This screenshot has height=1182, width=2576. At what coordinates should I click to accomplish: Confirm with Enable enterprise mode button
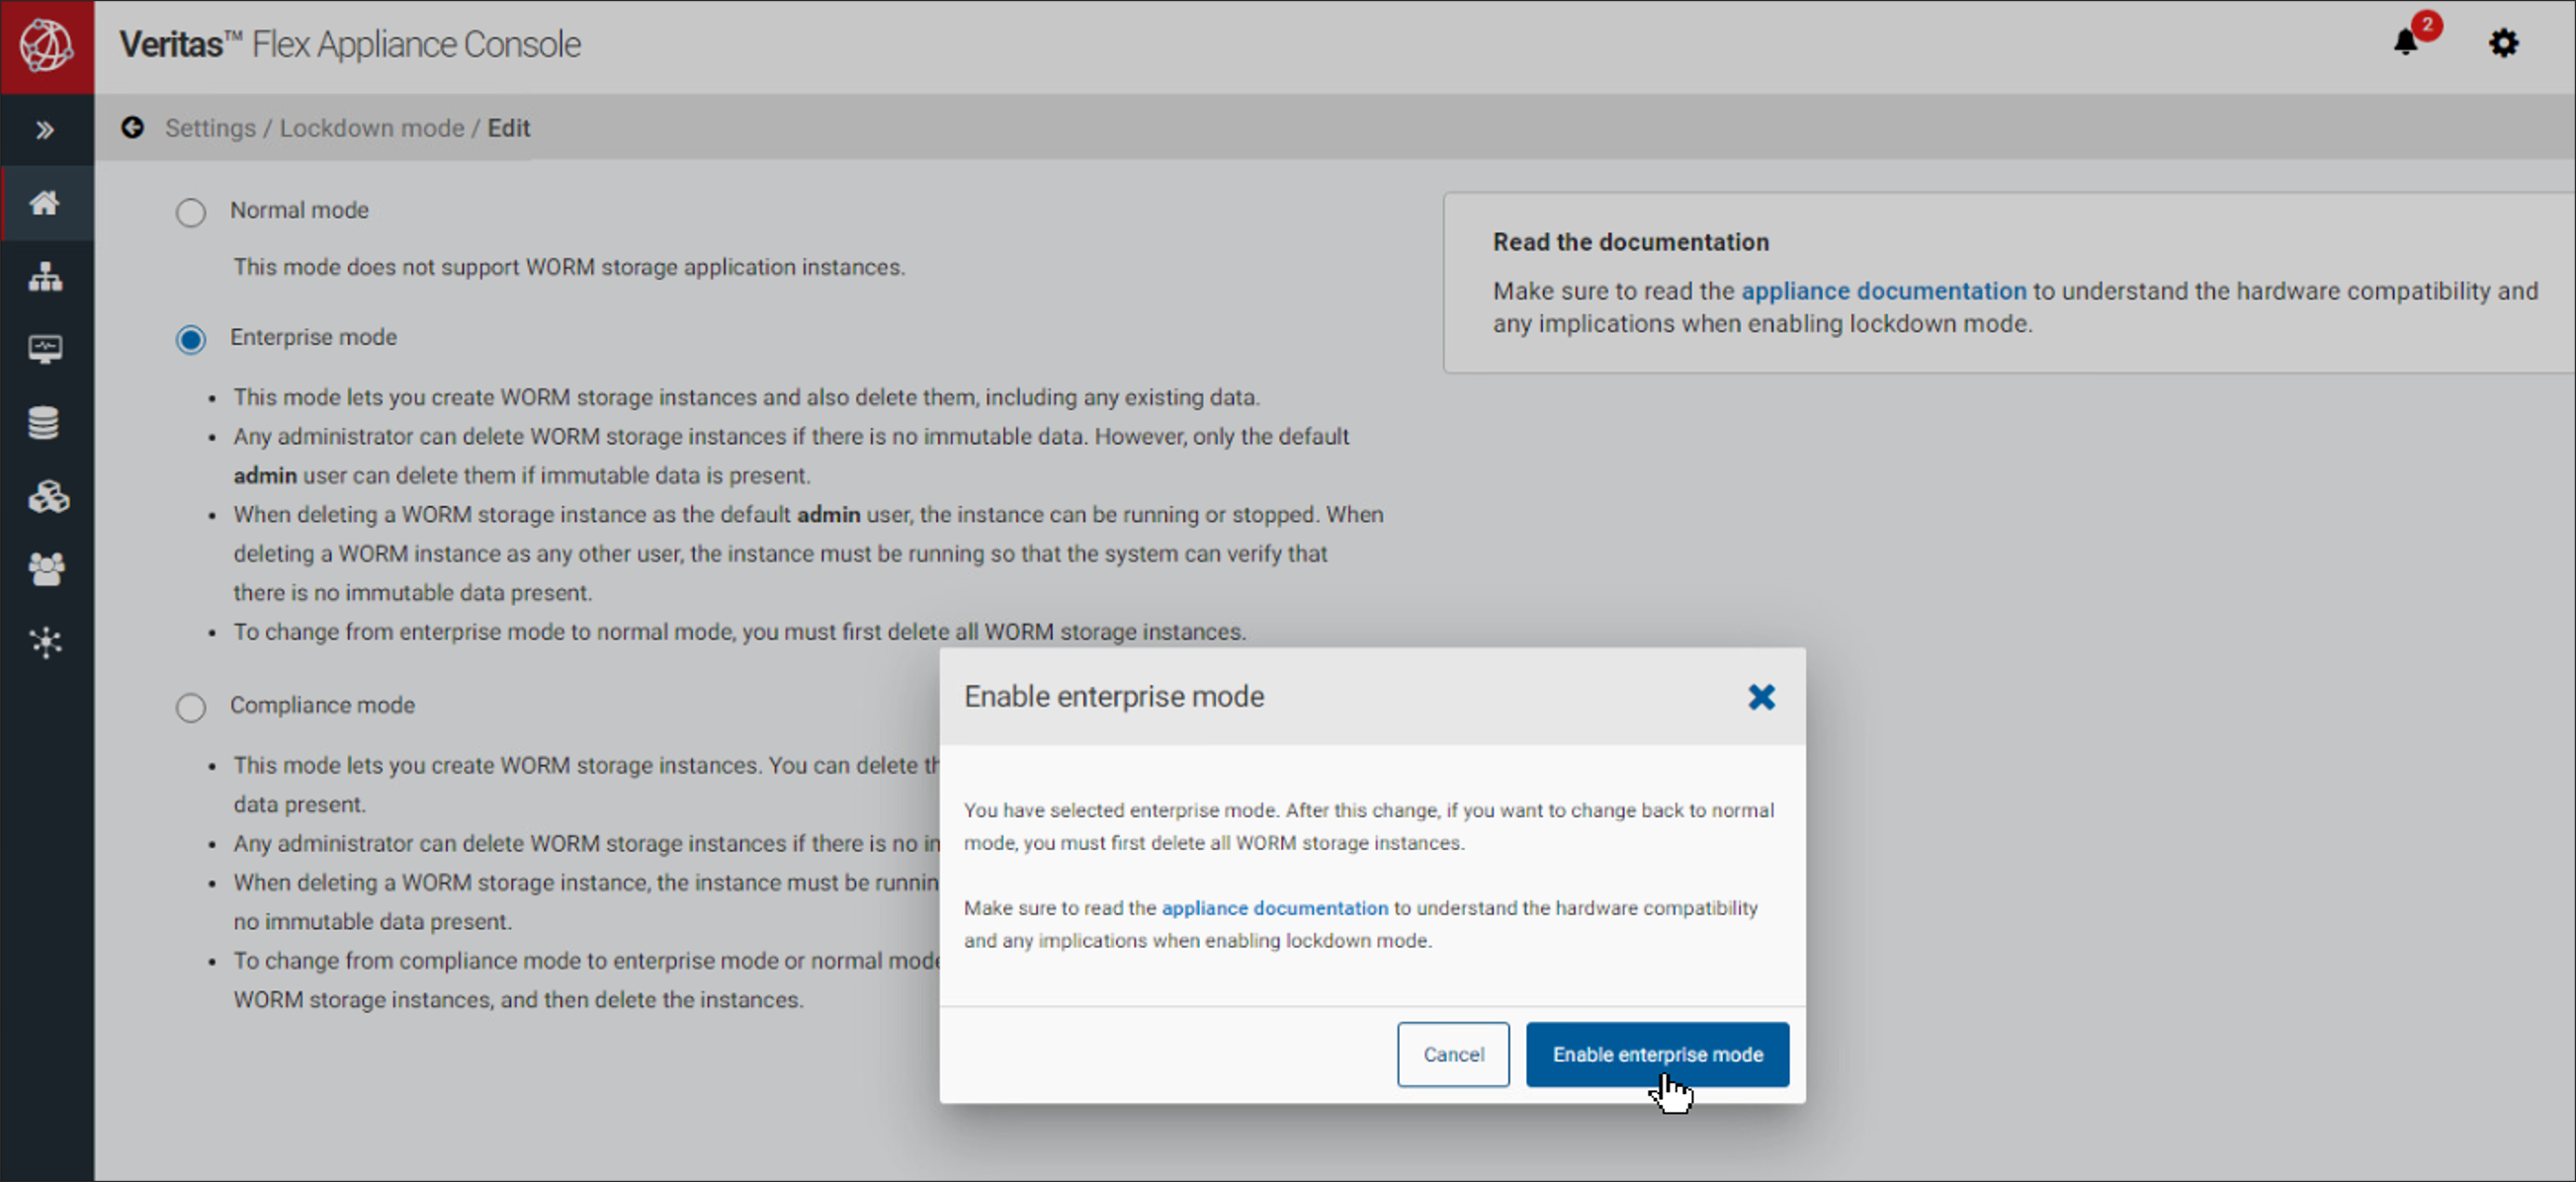[1657, 1054]
